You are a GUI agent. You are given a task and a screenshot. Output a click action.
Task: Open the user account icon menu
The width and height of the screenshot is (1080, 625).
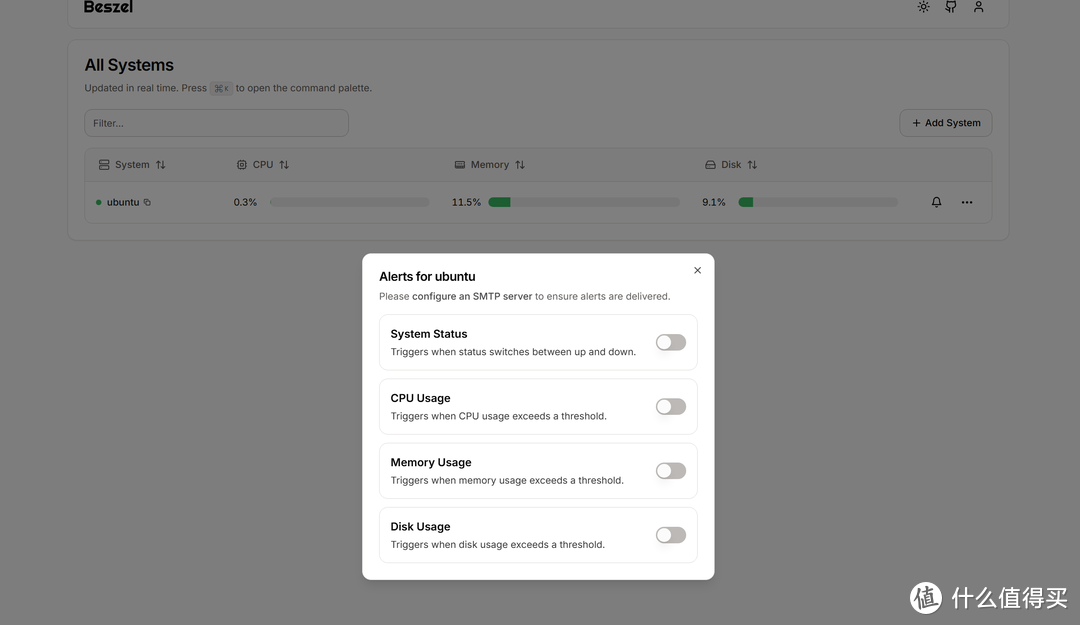pyautogui.click(x=979, y=7)
